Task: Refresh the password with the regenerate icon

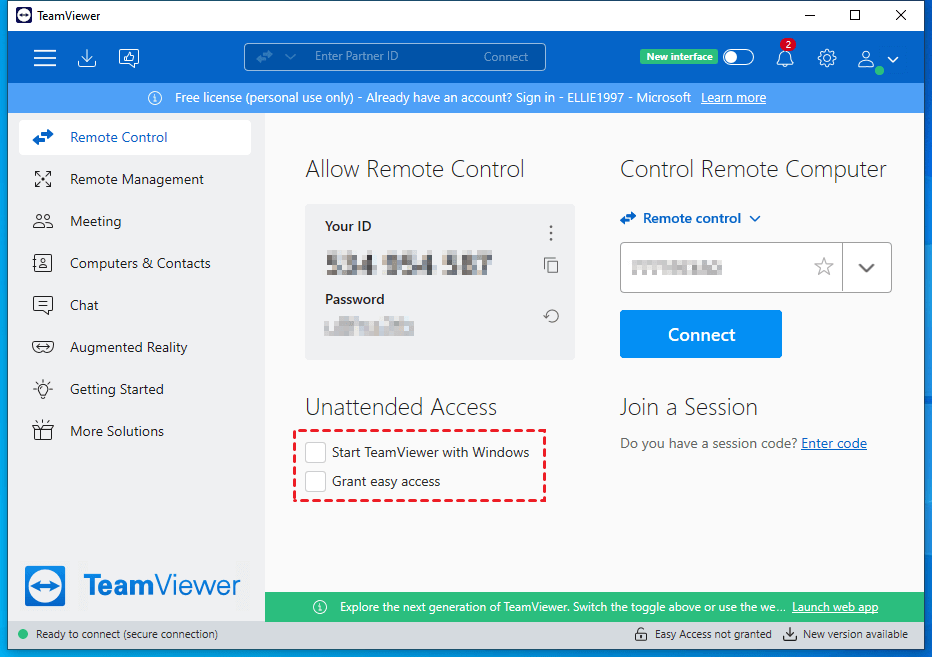Action: pos(551,316)
